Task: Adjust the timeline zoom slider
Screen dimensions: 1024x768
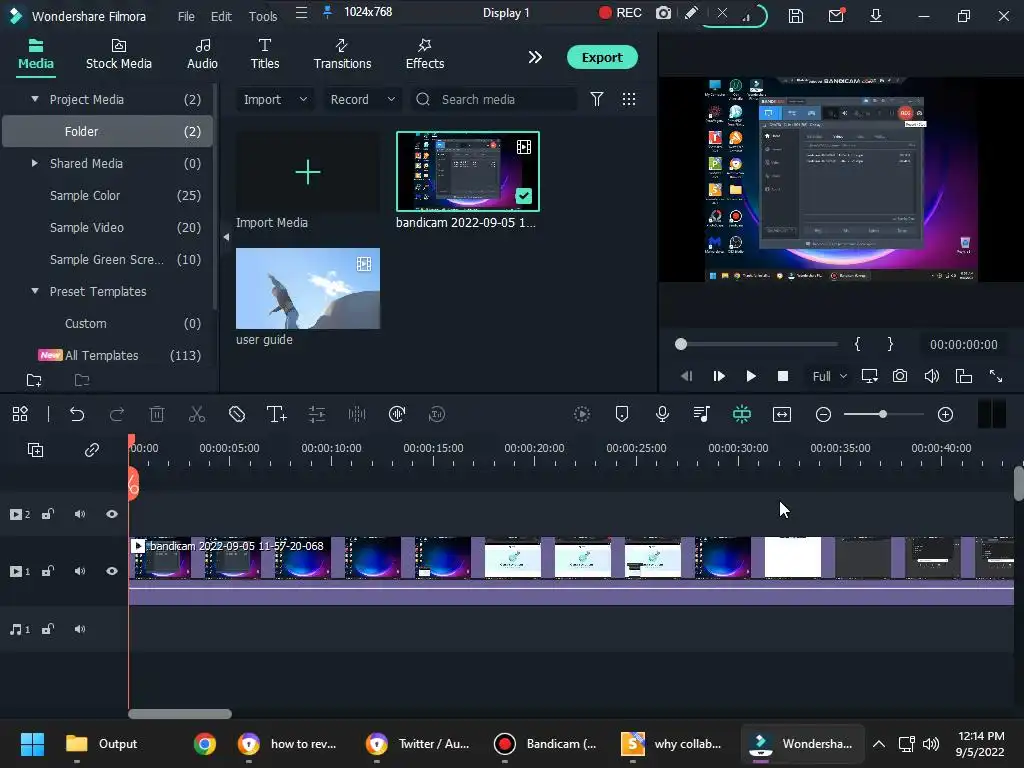Action: point(883,415)
